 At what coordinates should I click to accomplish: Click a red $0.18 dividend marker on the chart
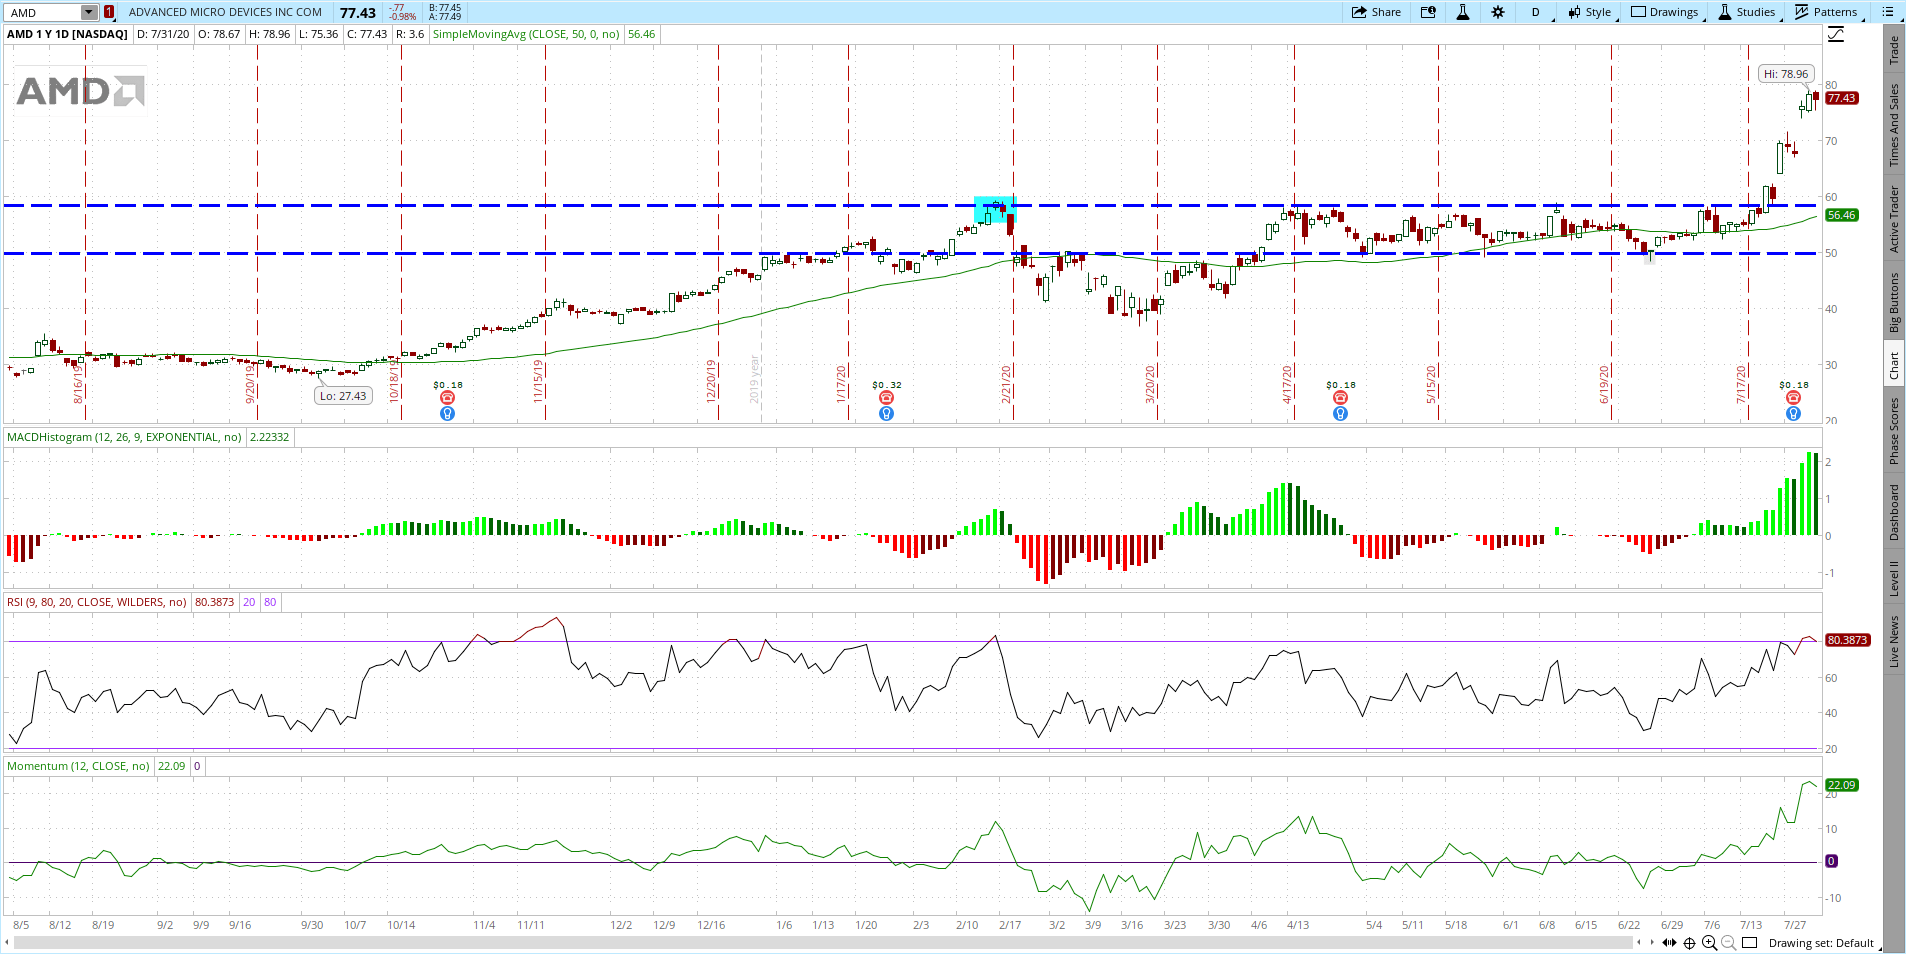pyautogui.click(x=446, y=396)
